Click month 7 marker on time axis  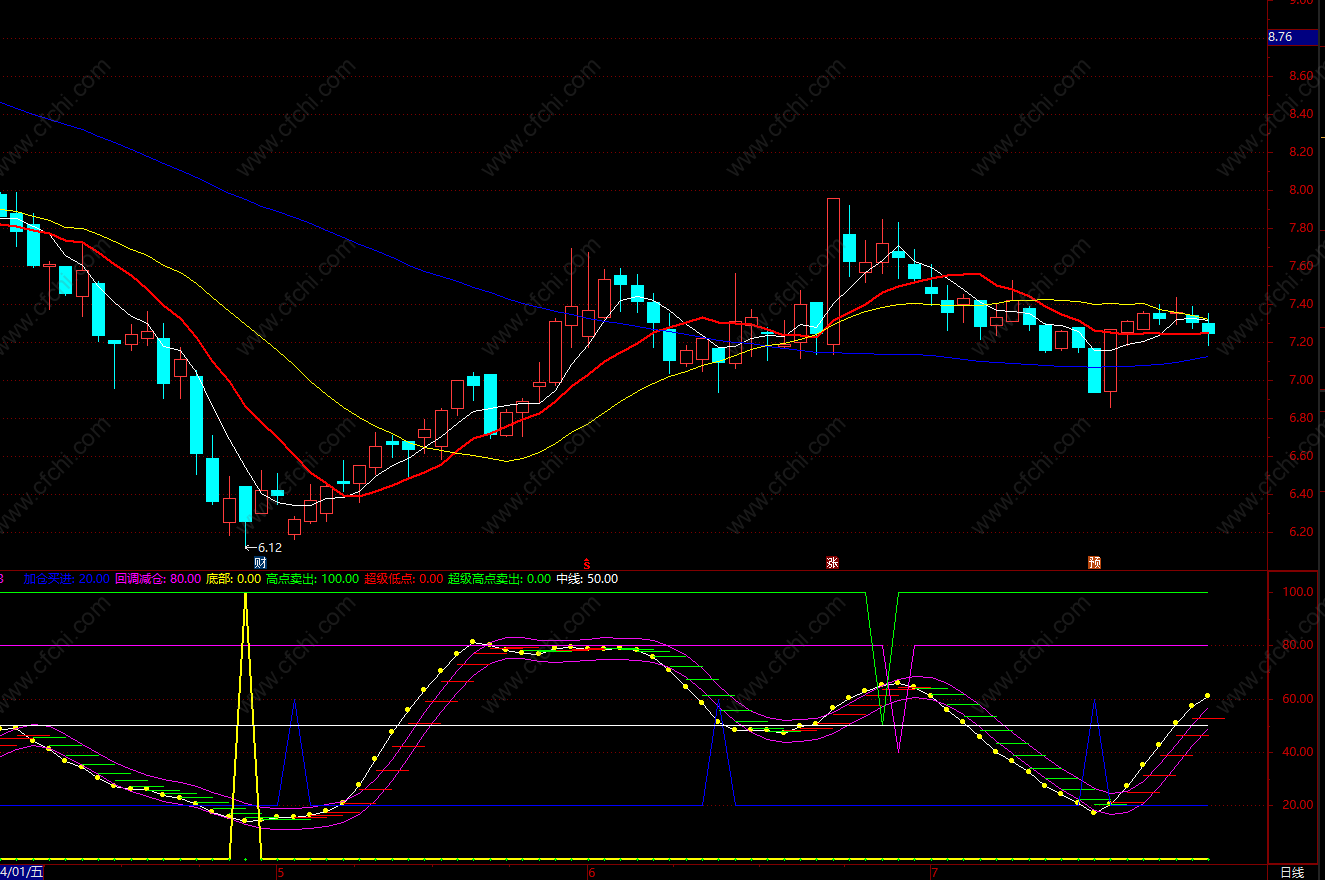[x=934, y=873]
